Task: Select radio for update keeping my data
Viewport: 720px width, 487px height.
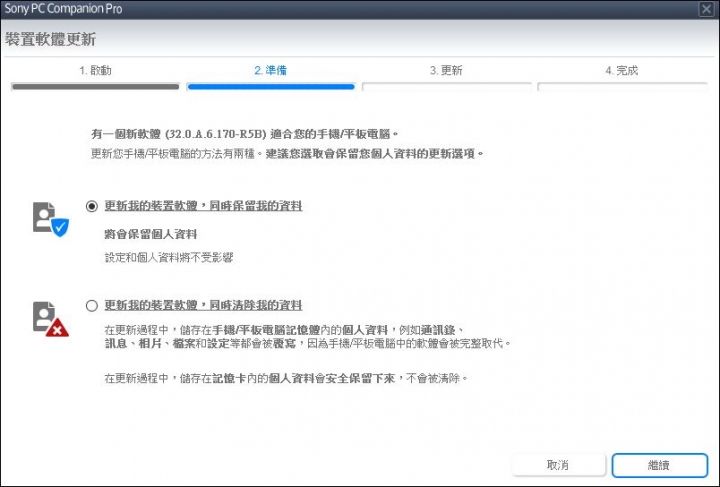Action: [92, 206]
